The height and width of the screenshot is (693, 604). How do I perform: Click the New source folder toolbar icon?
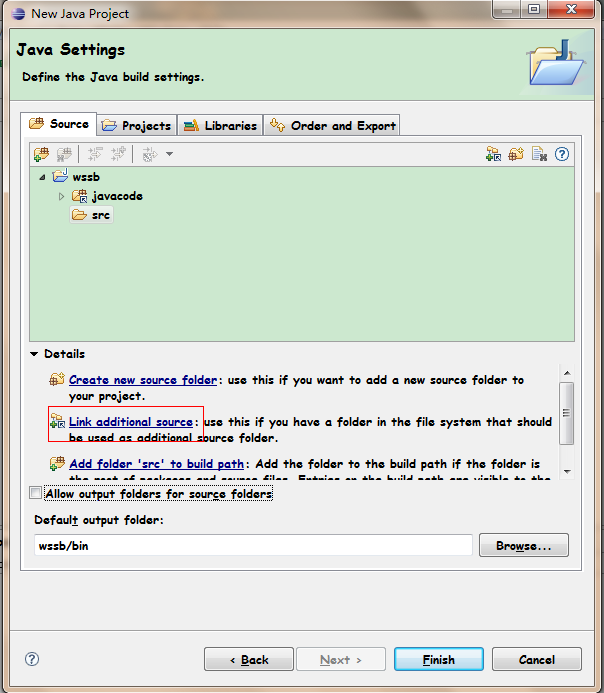516,154
